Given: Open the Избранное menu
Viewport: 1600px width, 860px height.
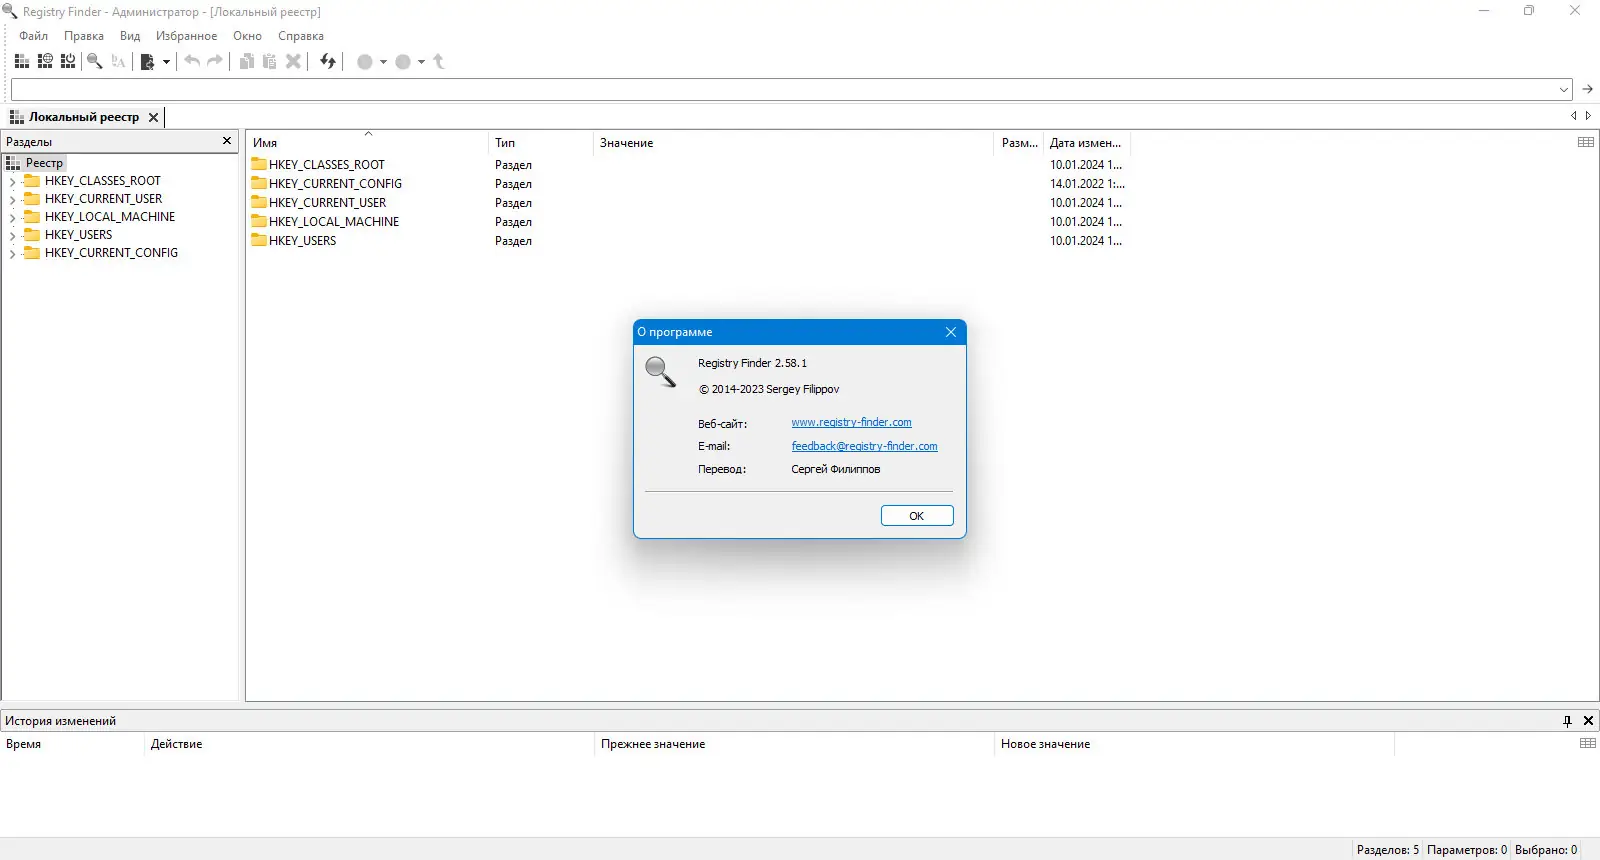Looking at the screenshot, I should [x=187, y=36].
